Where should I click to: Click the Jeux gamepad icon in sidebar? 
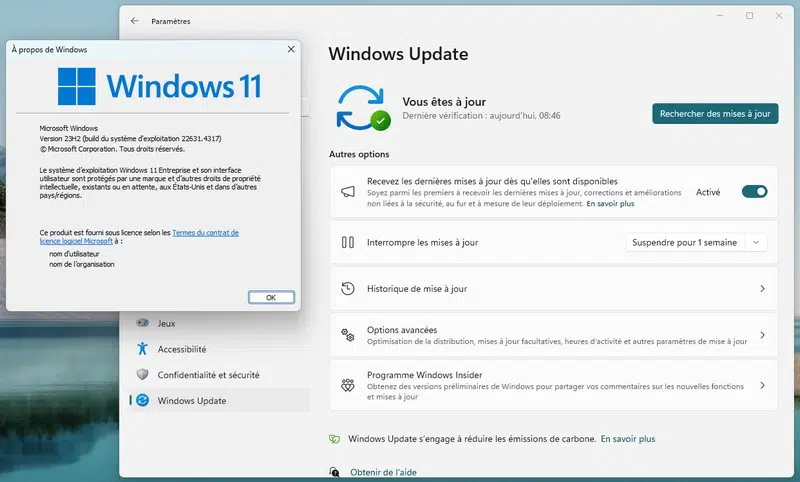coord(143,323)
